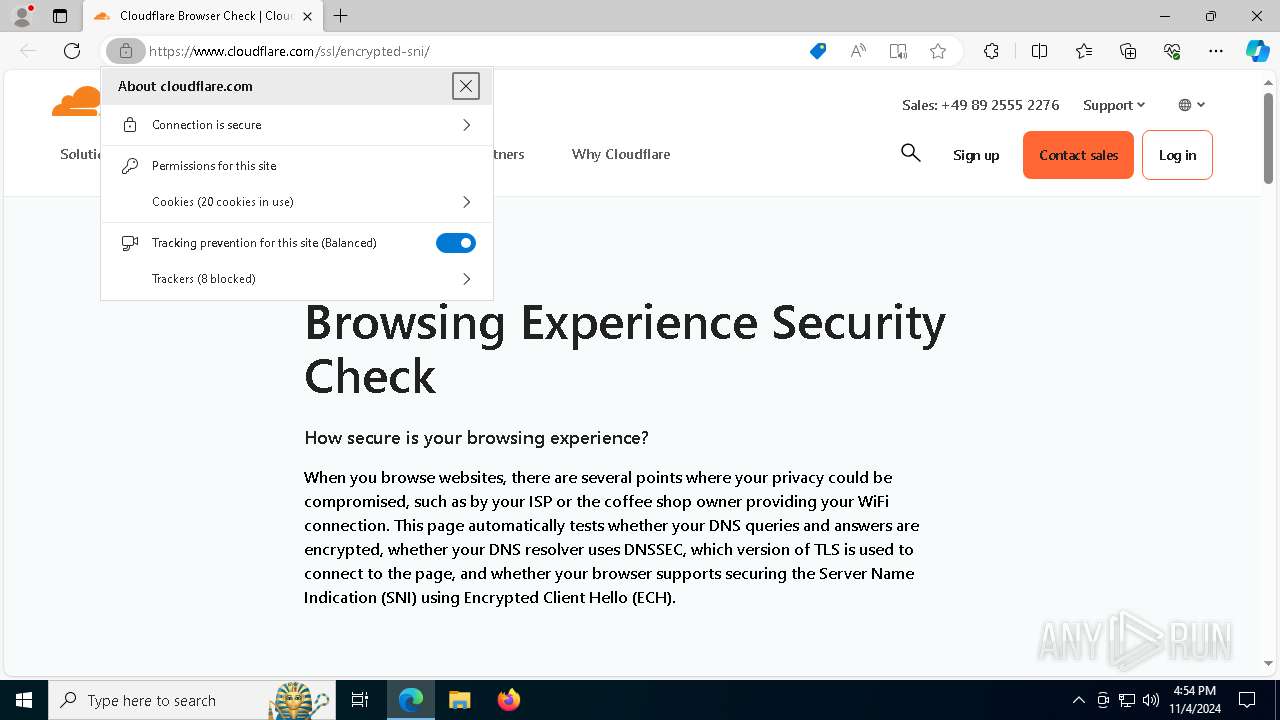This screenshot has height=720, width=1280.
Task: Expand Trackers (8 blocked) details
Action: tap(297, 279)
